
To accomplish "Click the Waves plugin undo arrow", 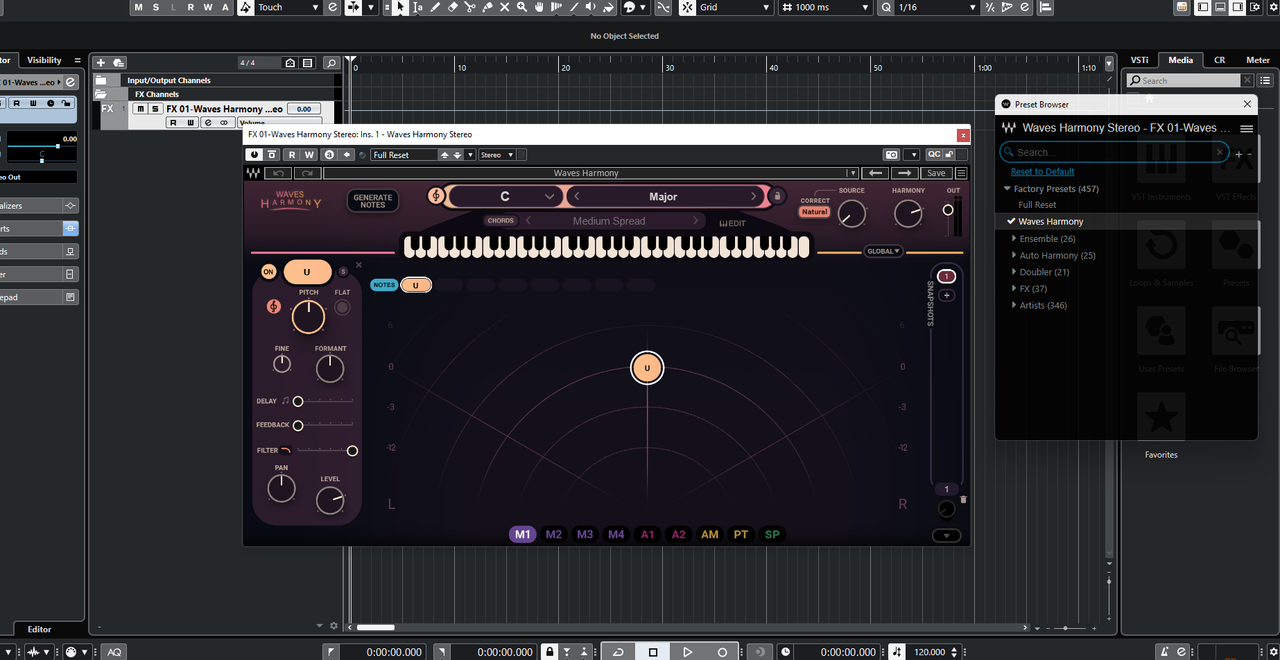I will pyautogui.click(x=278, y=173).
